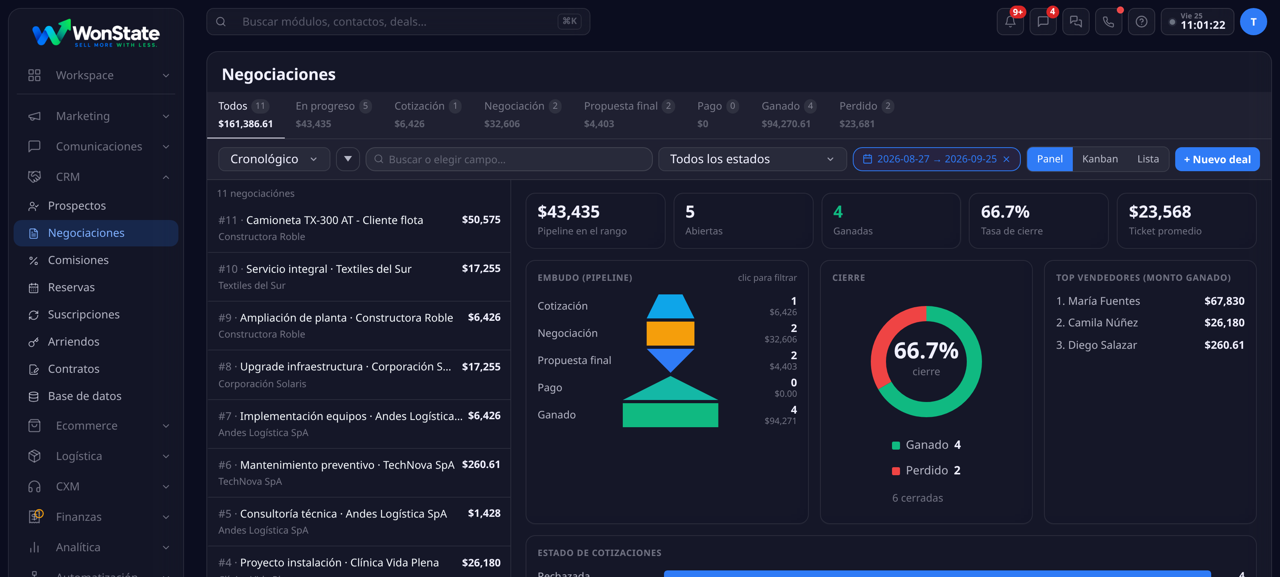Filter by orange Negociación funnel segment
Screen dimensions: 1280x577
(x=670, y=333)
